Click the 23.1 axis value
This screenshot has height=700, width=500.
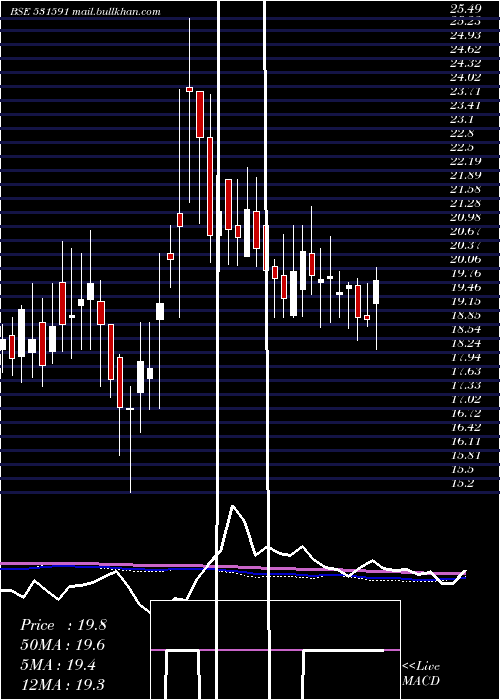click(462, 119)
